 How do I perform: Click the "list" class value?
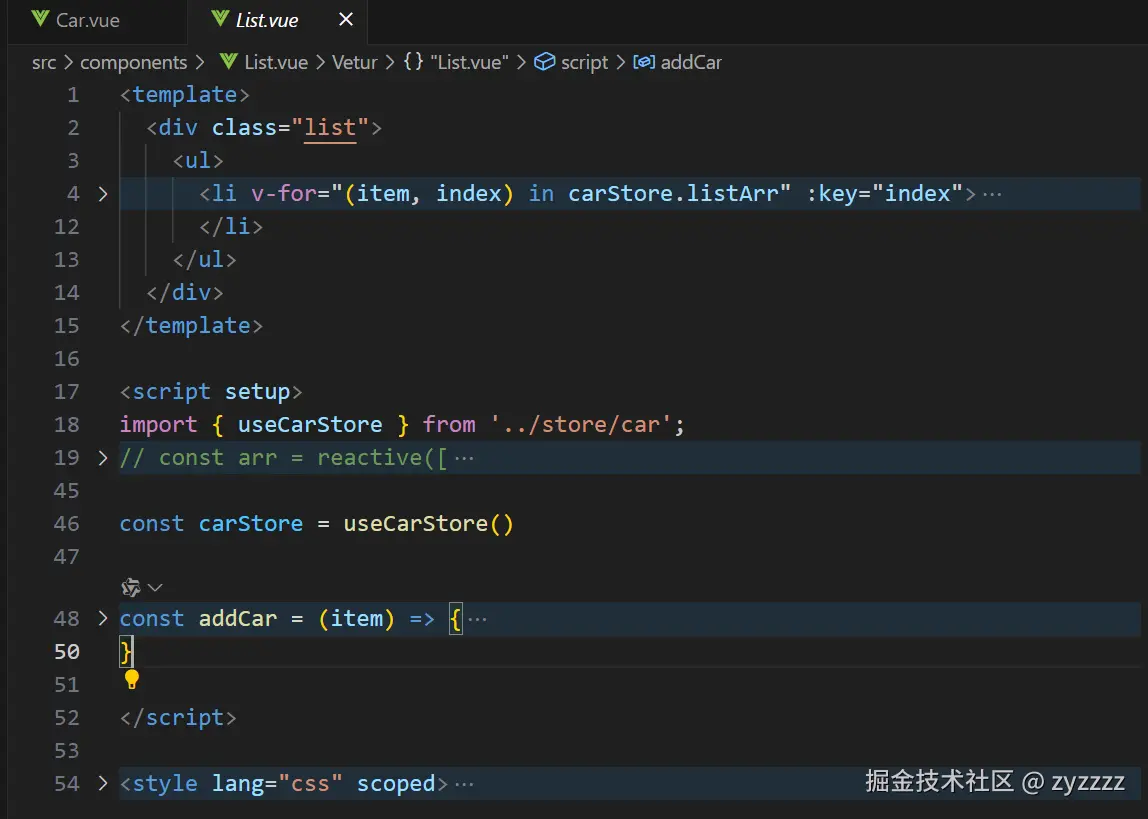click(x=329, y=128)
